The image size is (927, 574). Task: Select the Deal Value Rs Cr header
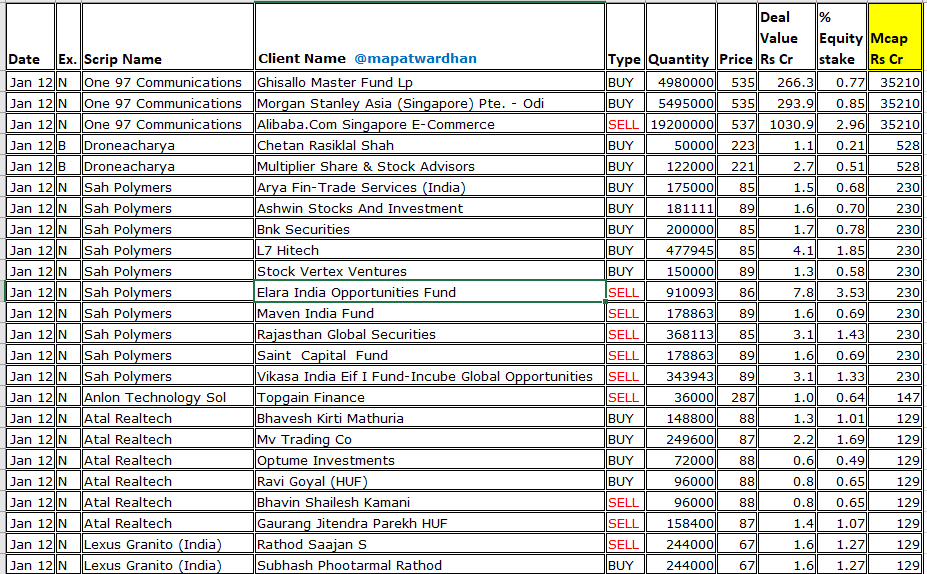click(x=787, y=37)
